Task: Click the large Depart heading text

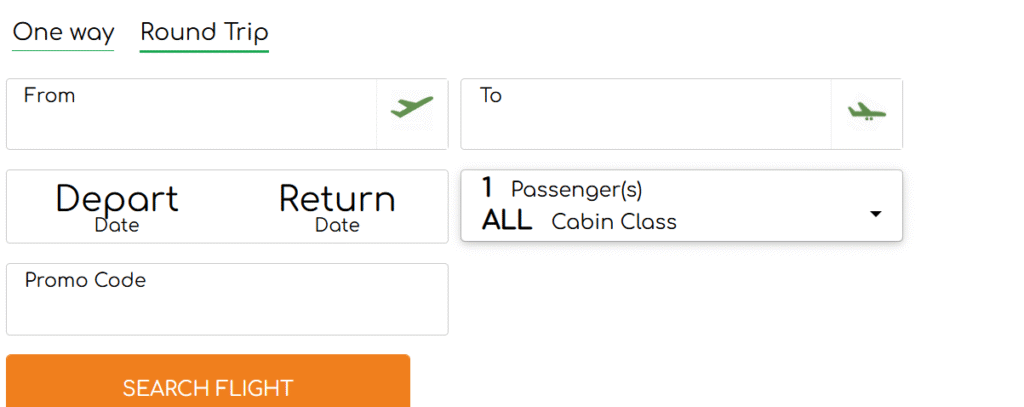Action: click(x=117, y=198)
